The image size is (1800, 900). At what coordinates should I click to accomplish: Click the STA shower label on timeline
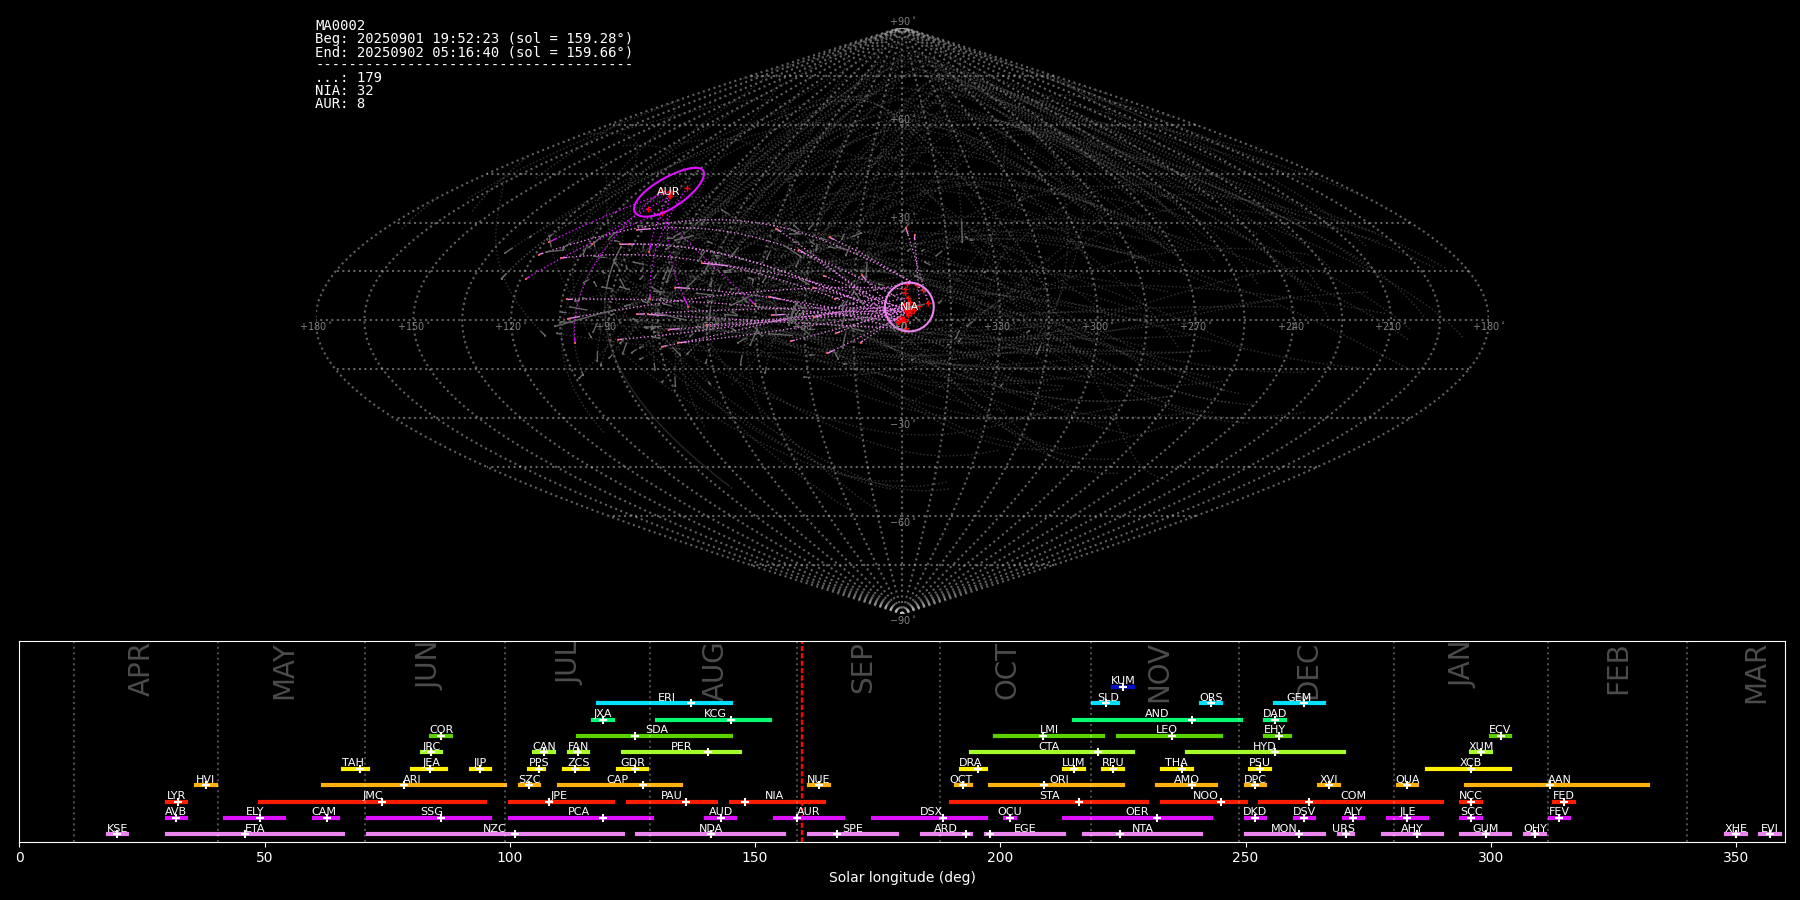coord(1049,795)
